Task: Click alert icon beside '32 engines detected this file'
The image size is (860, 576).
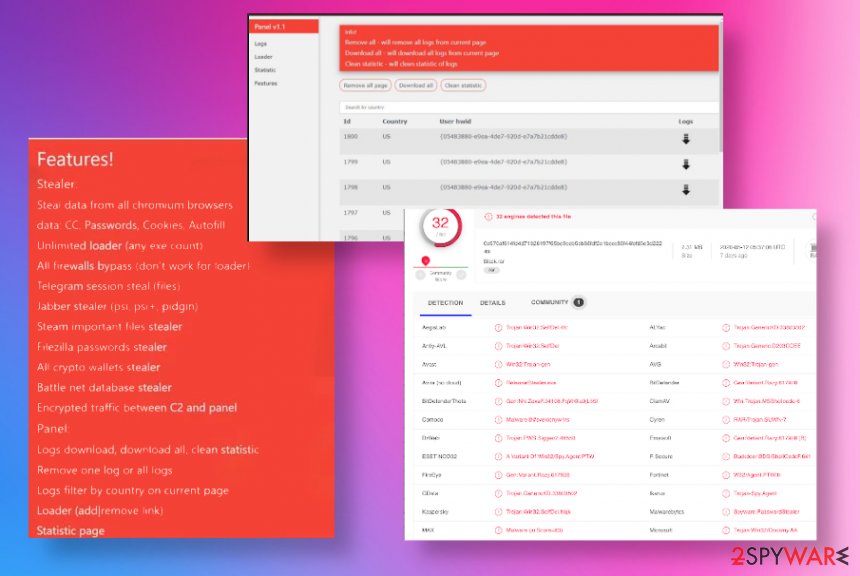Action: point(488,217)
